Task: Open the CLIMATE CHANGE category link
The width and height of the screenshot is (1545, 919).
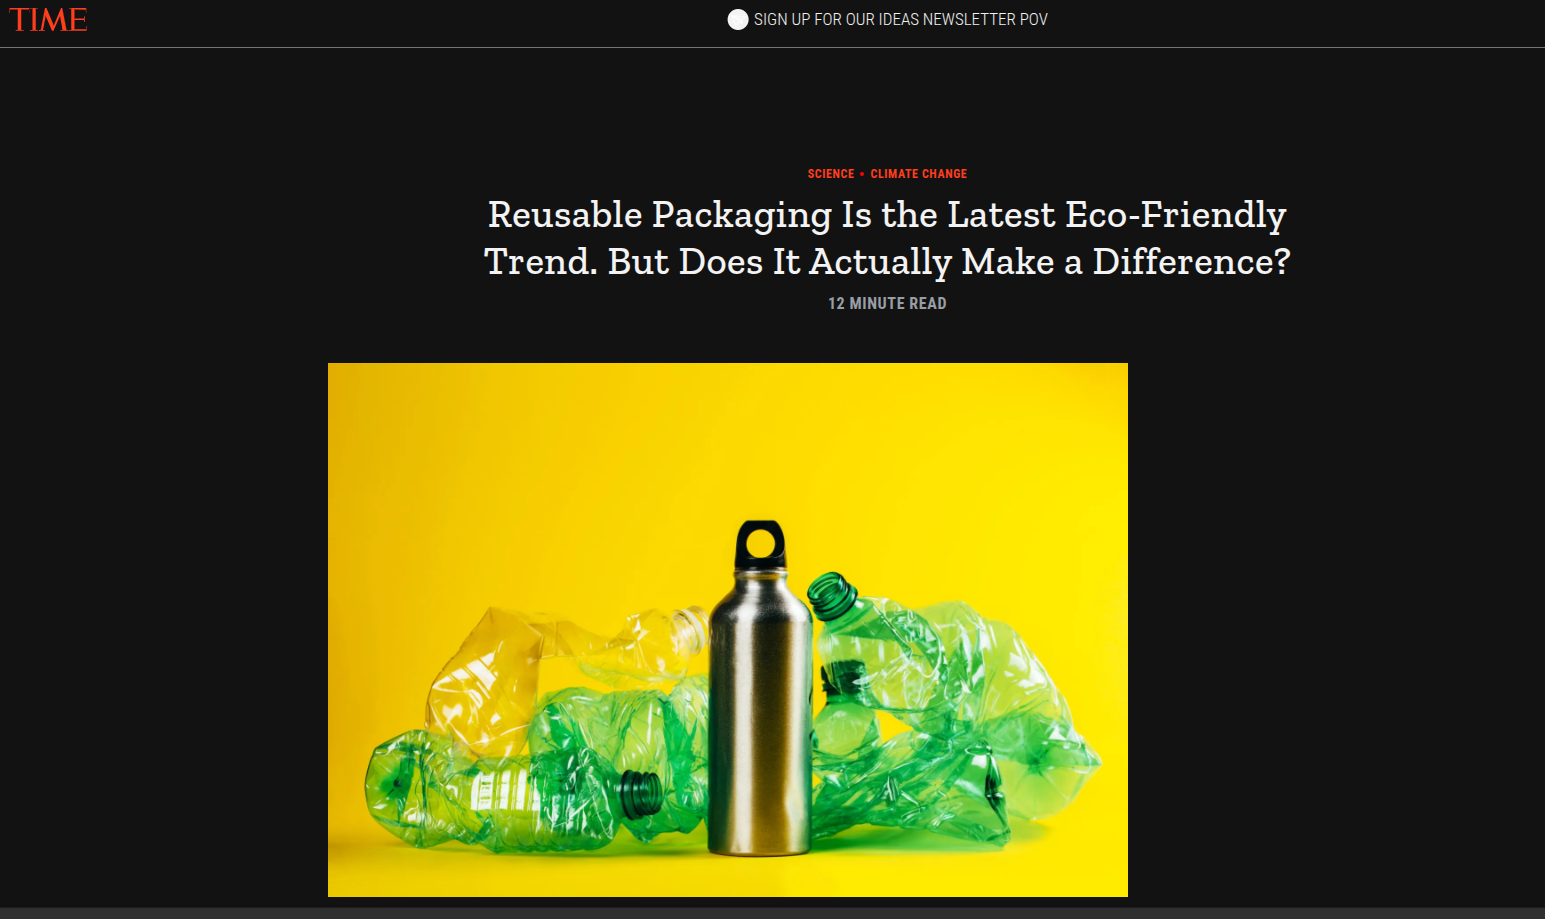Action: [919, 174]
